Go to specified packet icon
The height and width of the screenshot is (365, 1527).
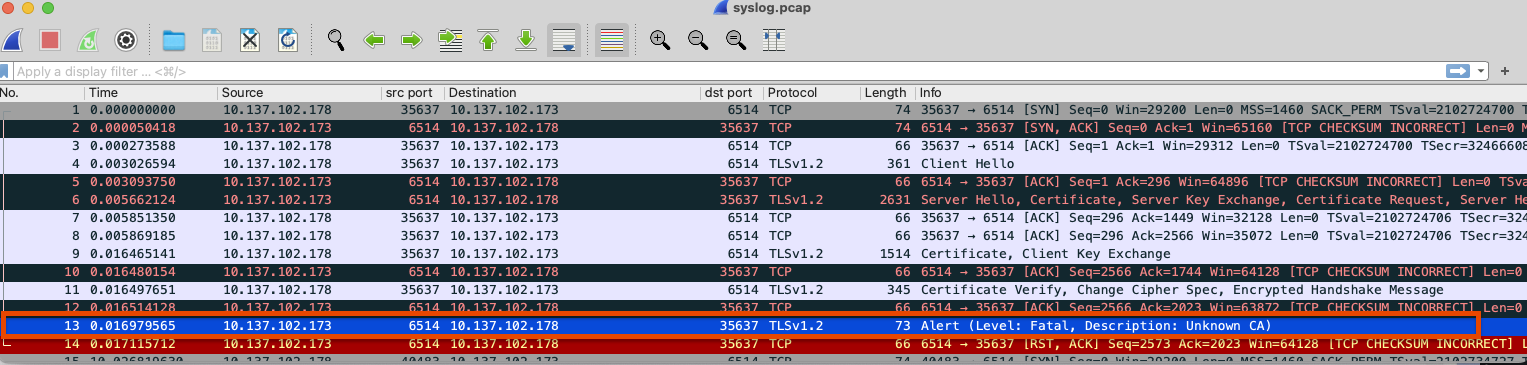click(450, 40)
